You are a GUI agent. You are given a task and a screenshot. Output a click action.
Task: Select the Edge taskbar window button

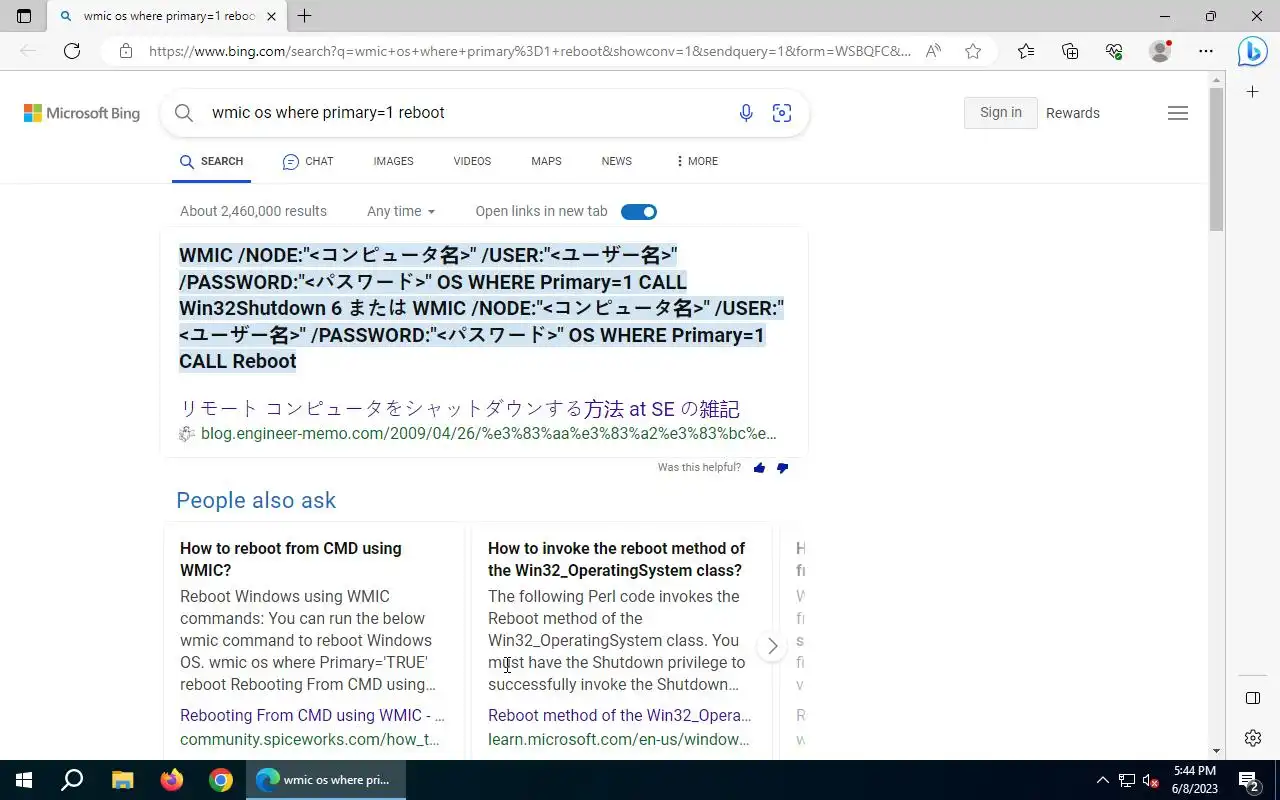[x=326, y=780]
